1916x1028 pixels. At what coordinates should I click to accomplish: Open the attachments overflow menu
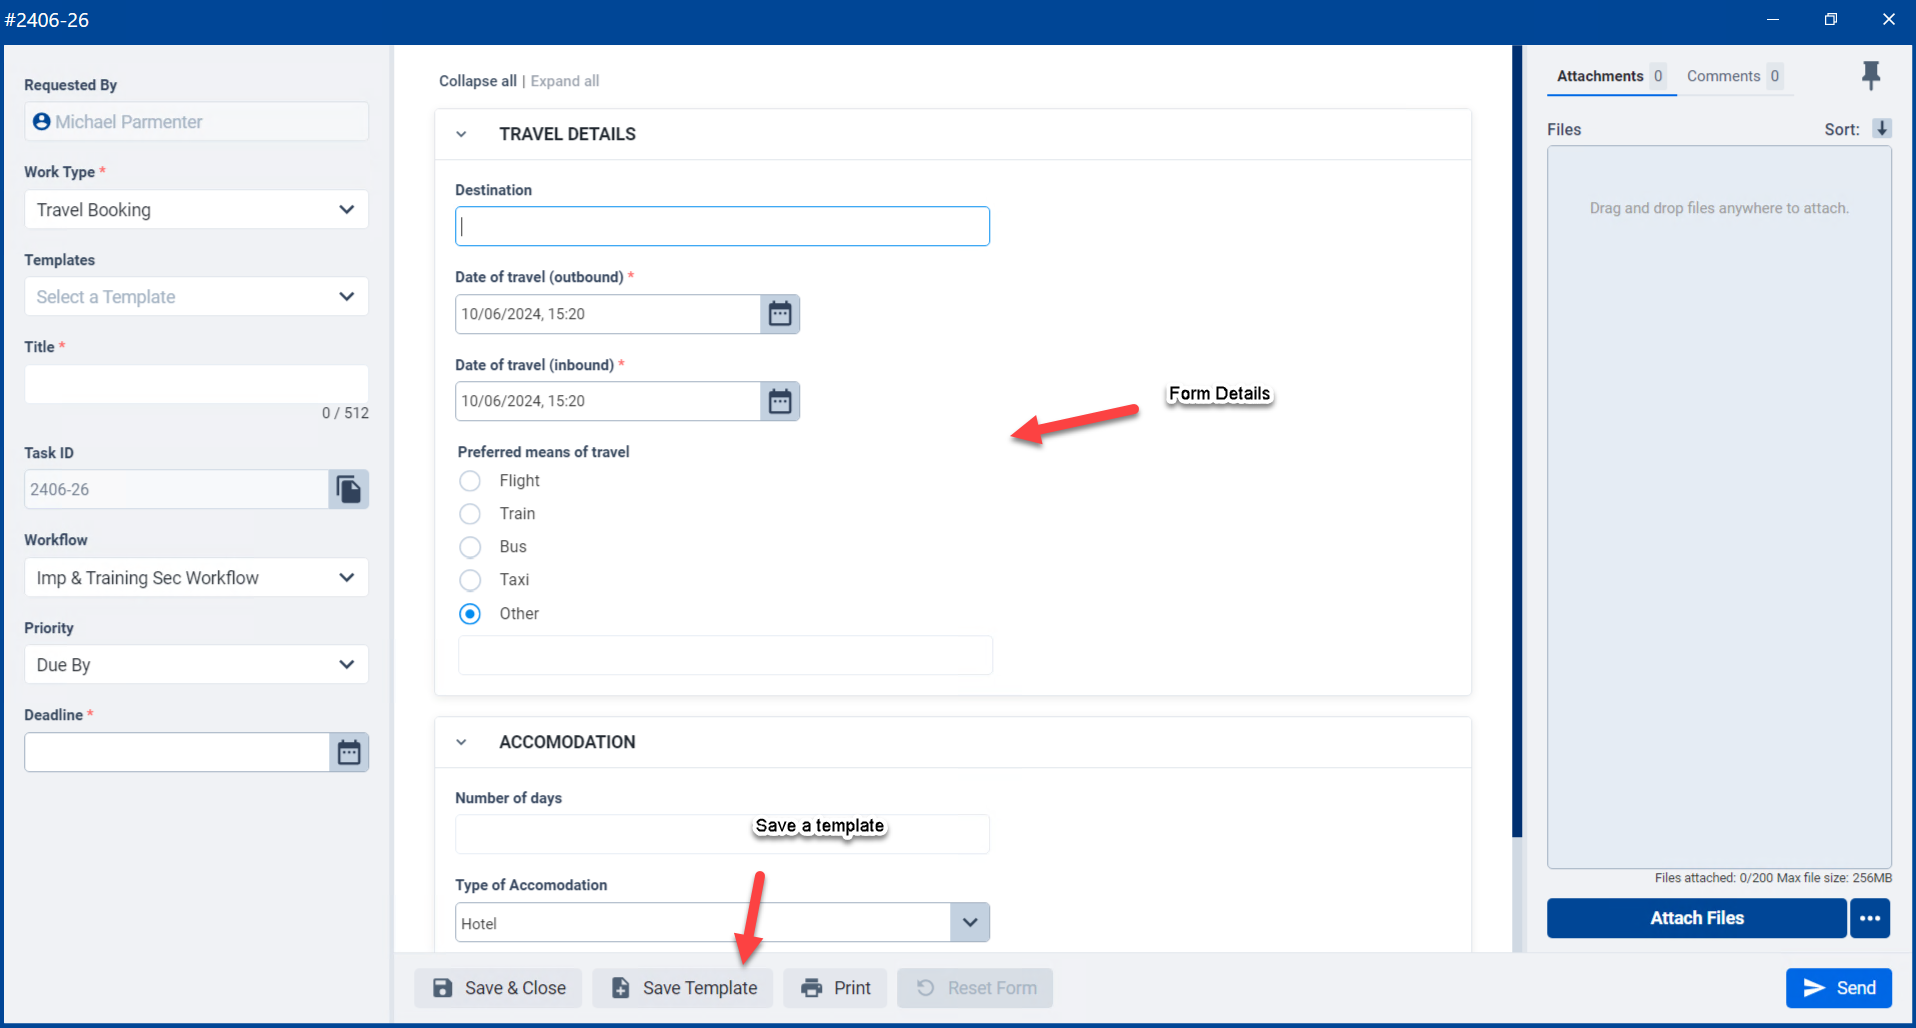1869,918
